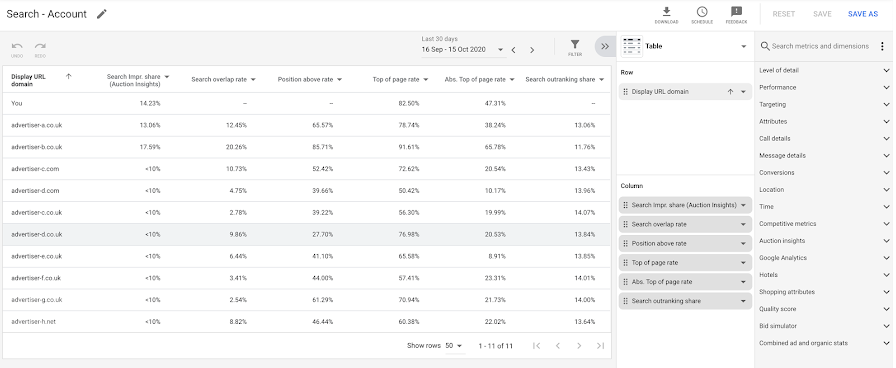
Task: Expand the Competitive metrics category
Action: click(x=825, y=224)
